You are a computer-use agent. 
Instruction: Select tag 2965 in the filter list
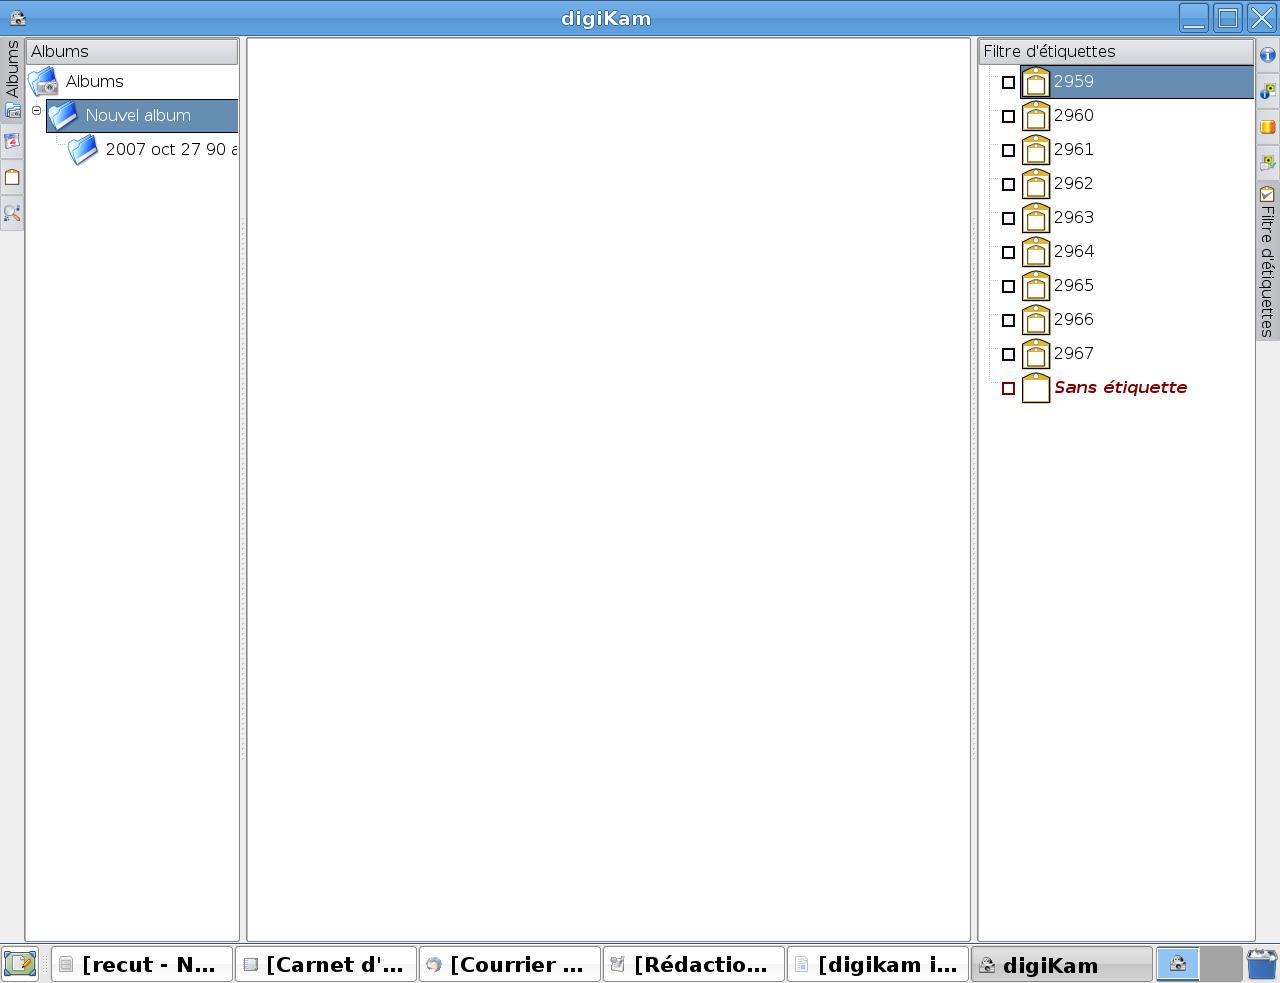coord(1073,286)
